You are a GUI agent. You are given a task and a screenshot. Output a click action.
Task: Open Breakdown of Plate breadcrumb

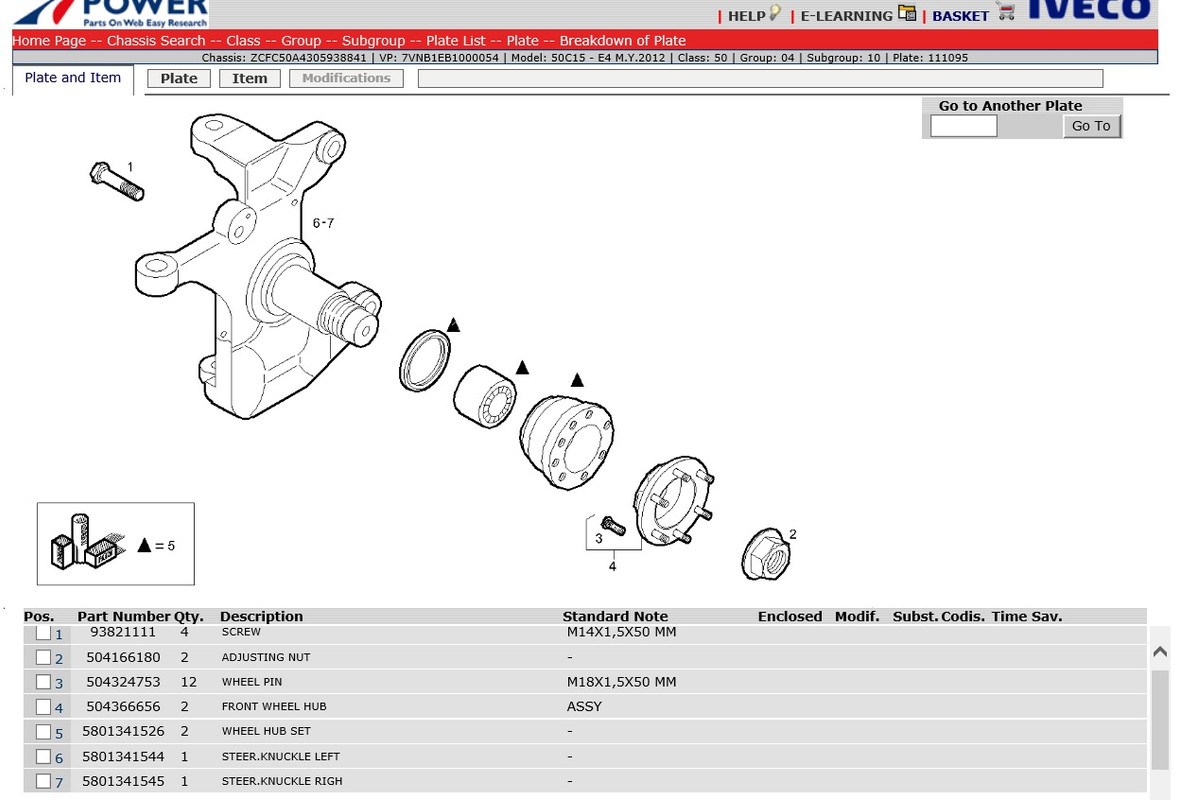point(622,40)
